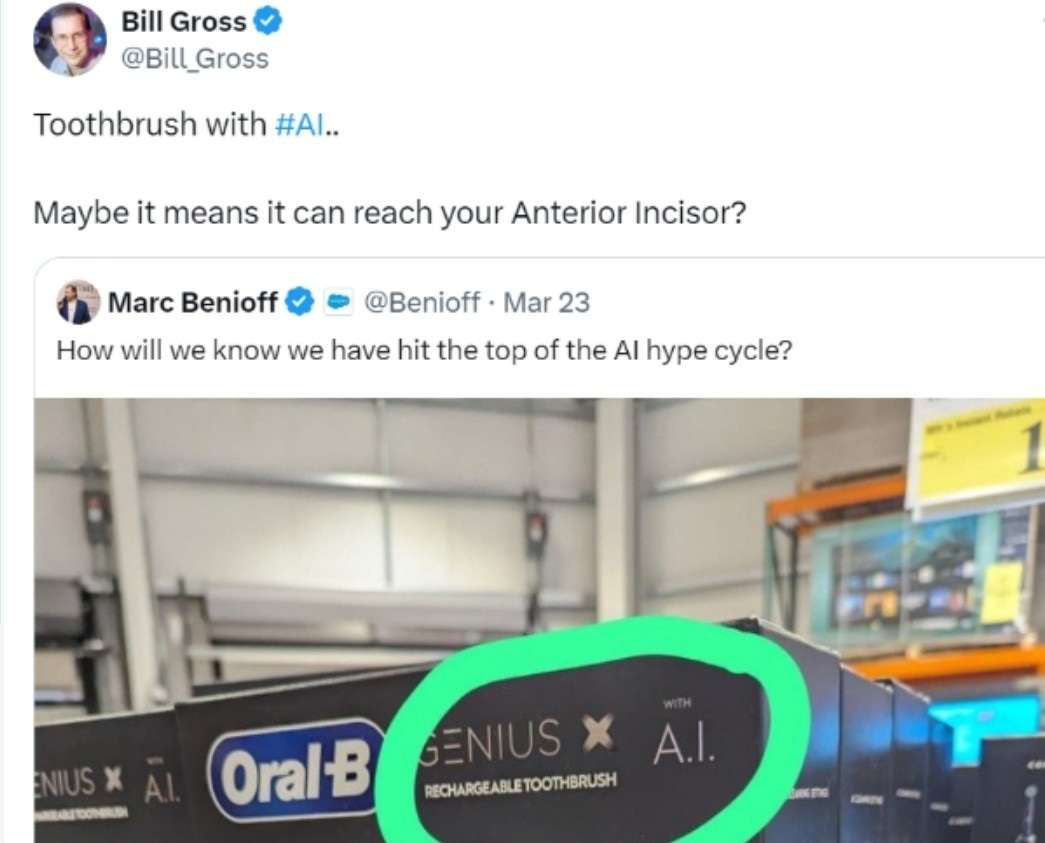Click the A.I. text on the box
Viewport: 1045px width, 843px height.
(684, 744)
